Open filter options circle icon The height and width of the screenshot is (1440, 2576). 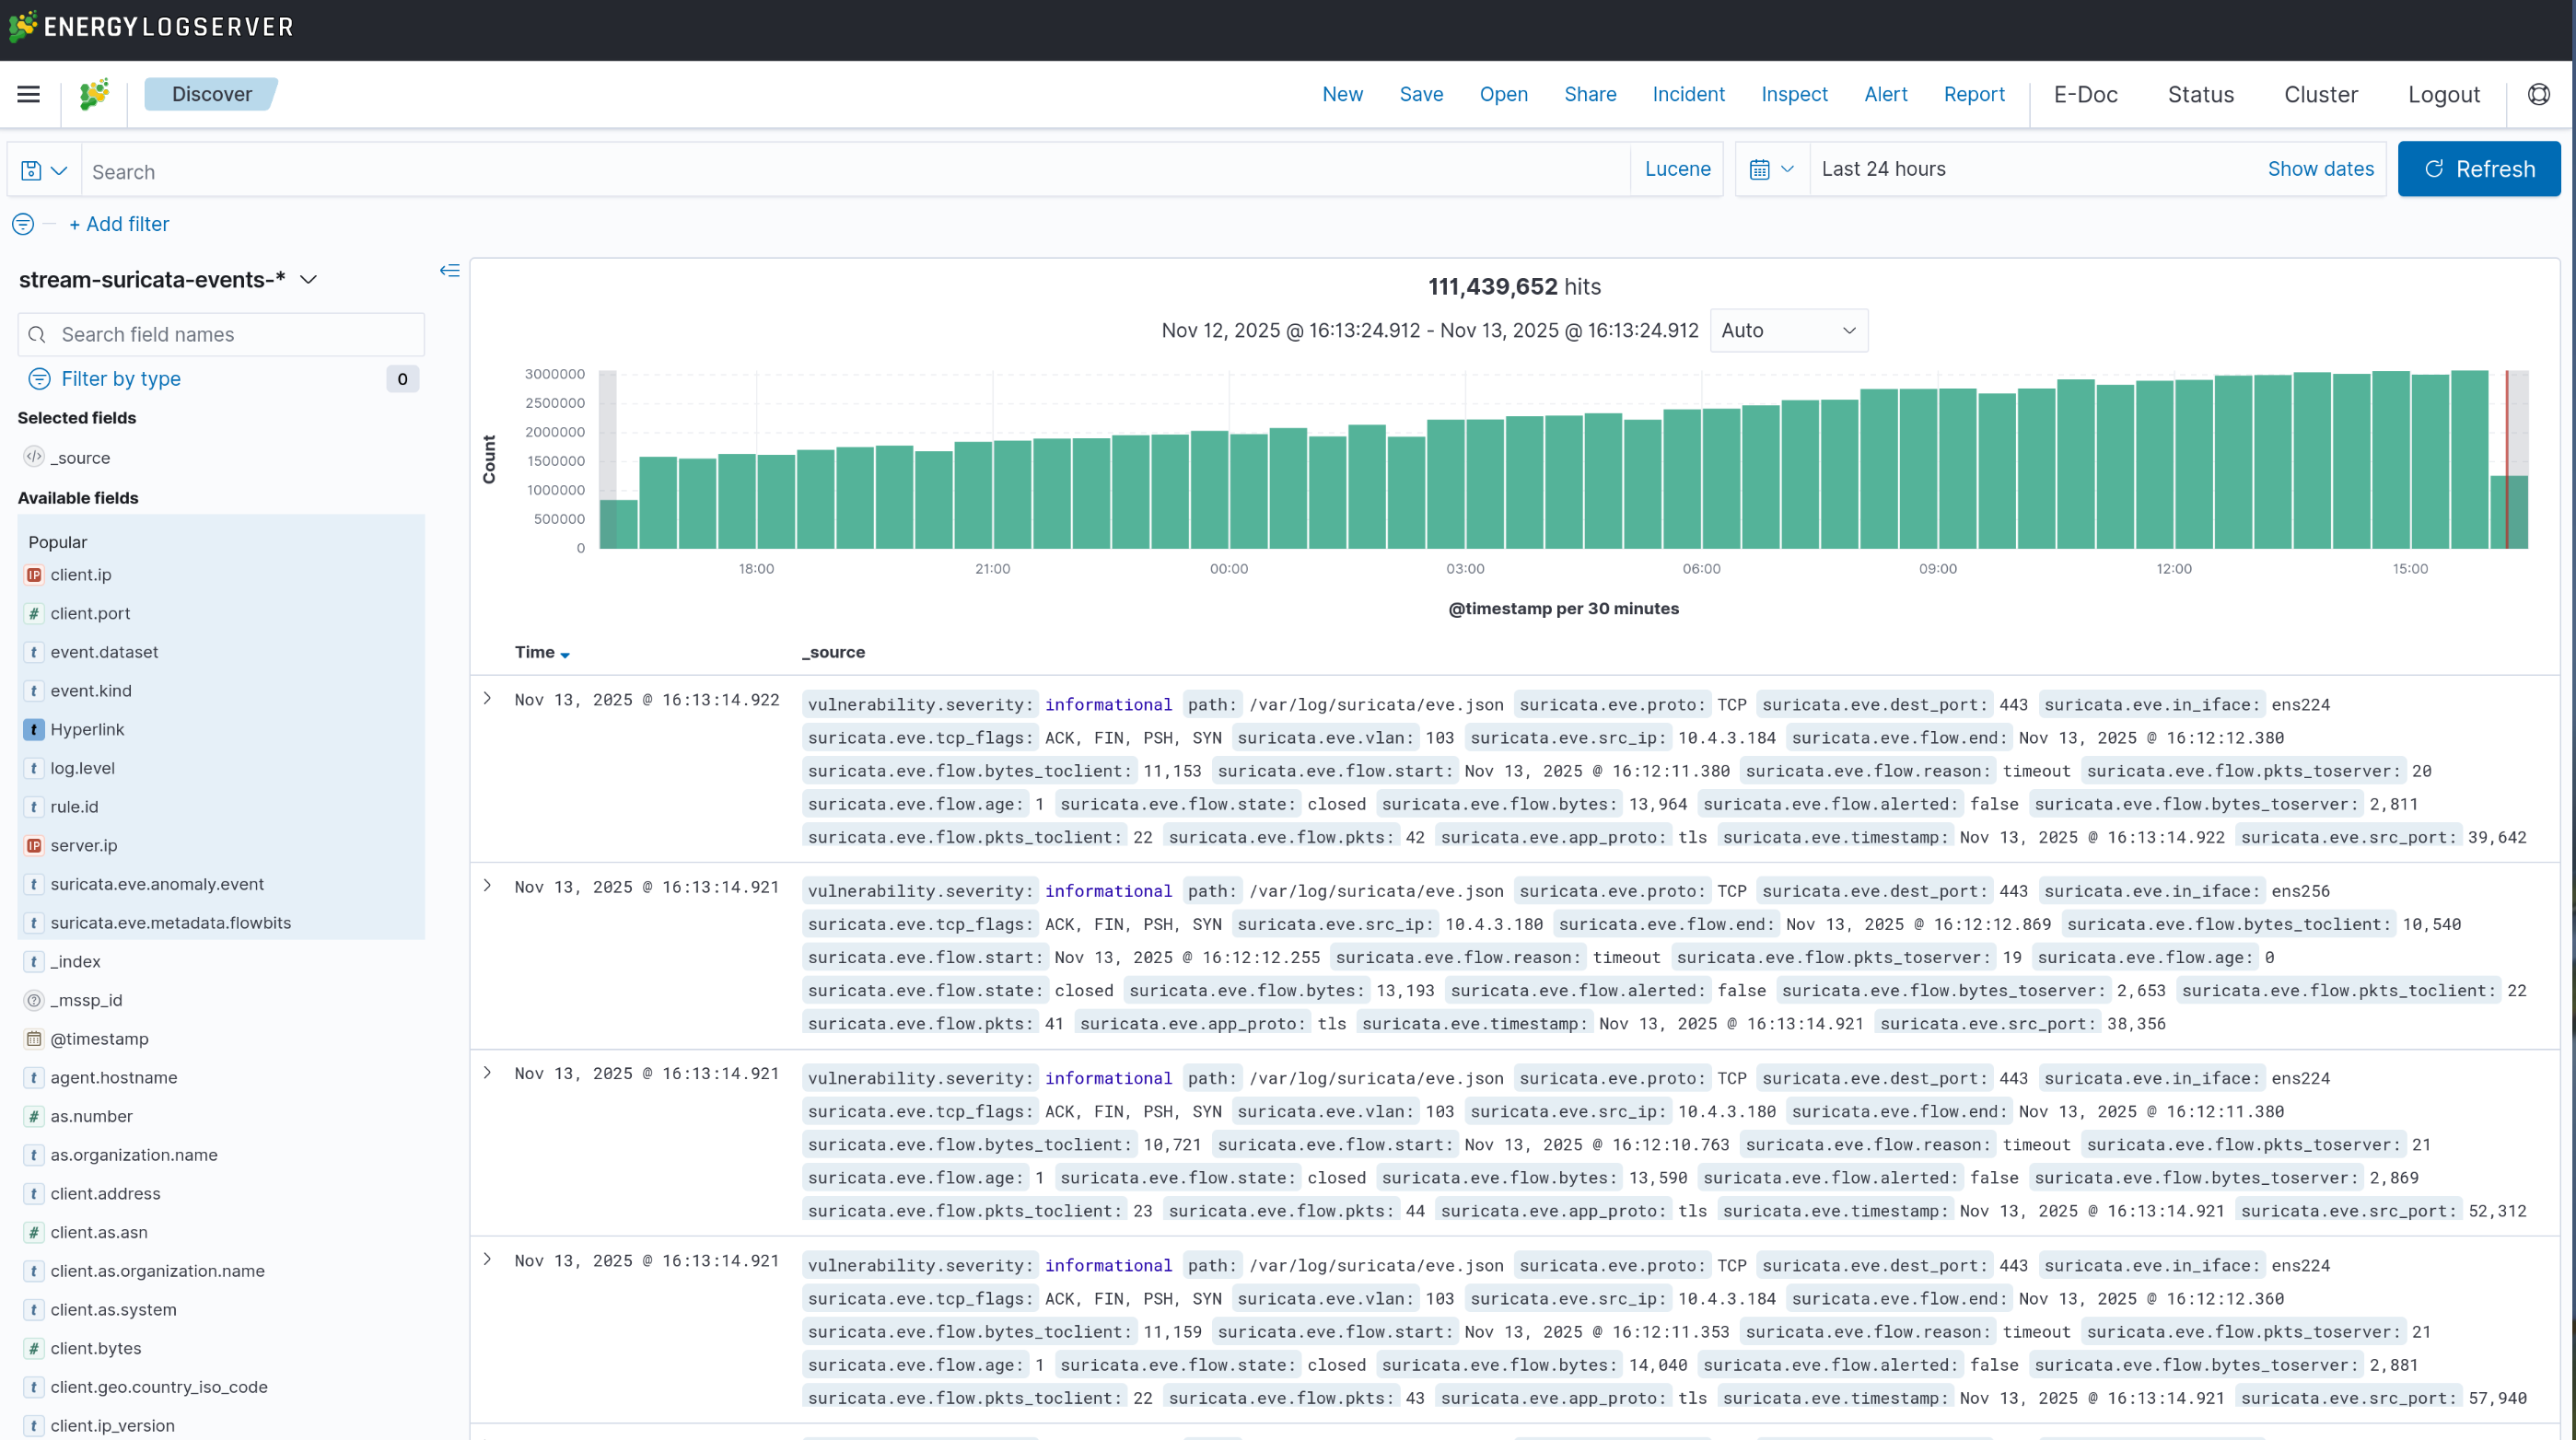[x=23, y=224]
